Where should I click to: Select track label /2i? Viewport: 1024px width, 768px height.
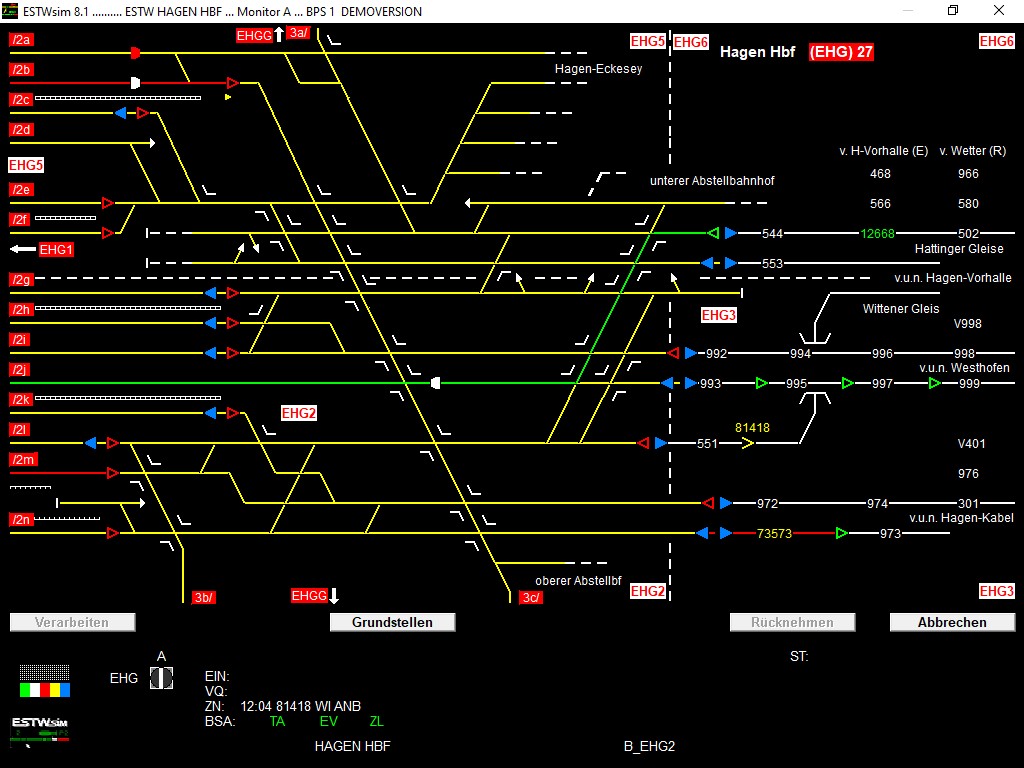point(20,340)
